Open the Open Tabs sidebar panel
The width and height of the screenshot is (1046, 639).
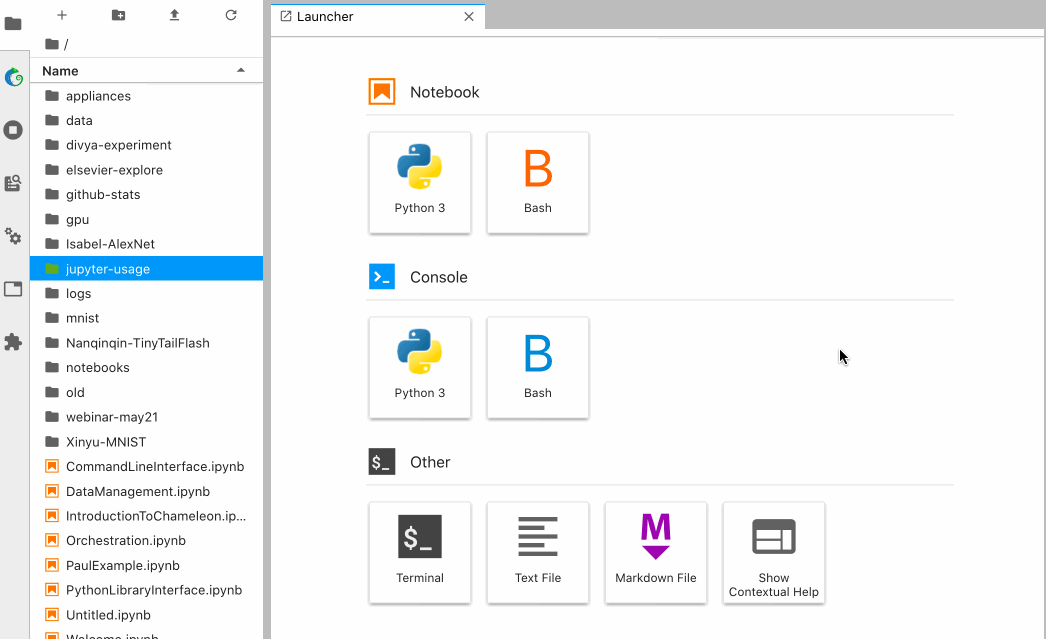point(13,289)
